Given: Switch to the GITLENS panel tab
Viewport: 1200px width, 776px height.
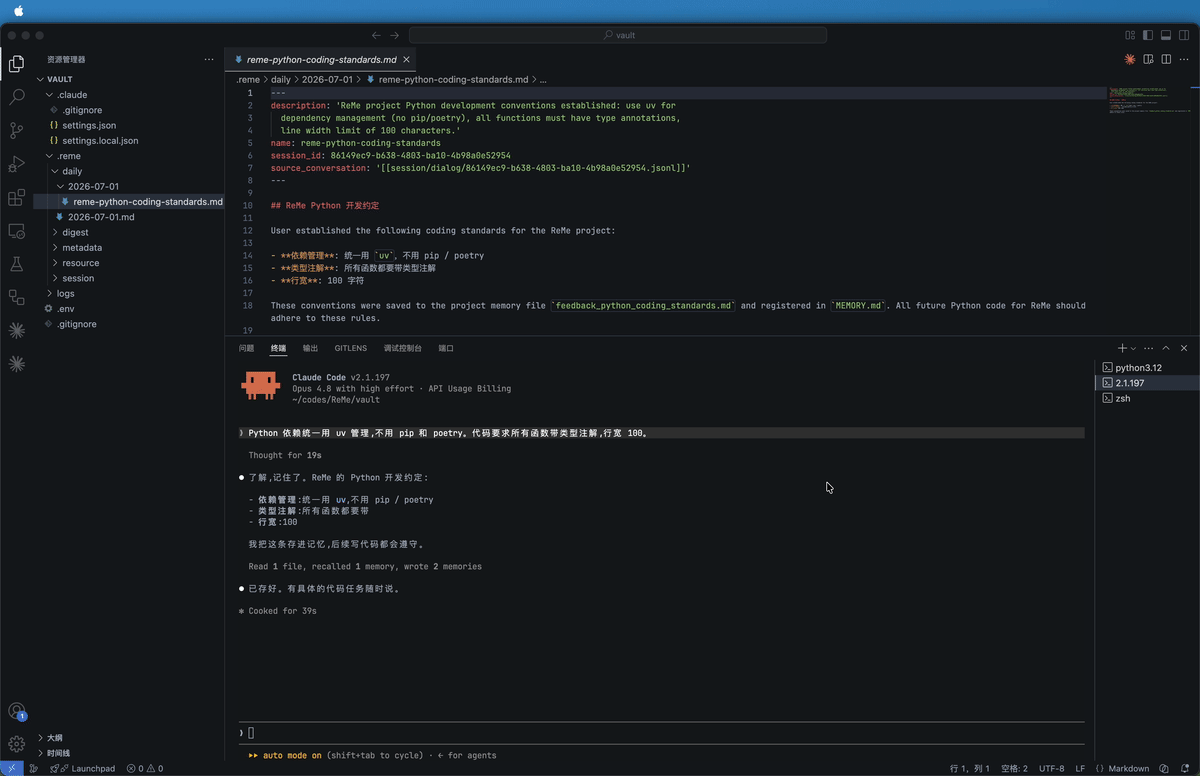Looking at the screenshot, I should pyautogui.click(x=351, y=348).
